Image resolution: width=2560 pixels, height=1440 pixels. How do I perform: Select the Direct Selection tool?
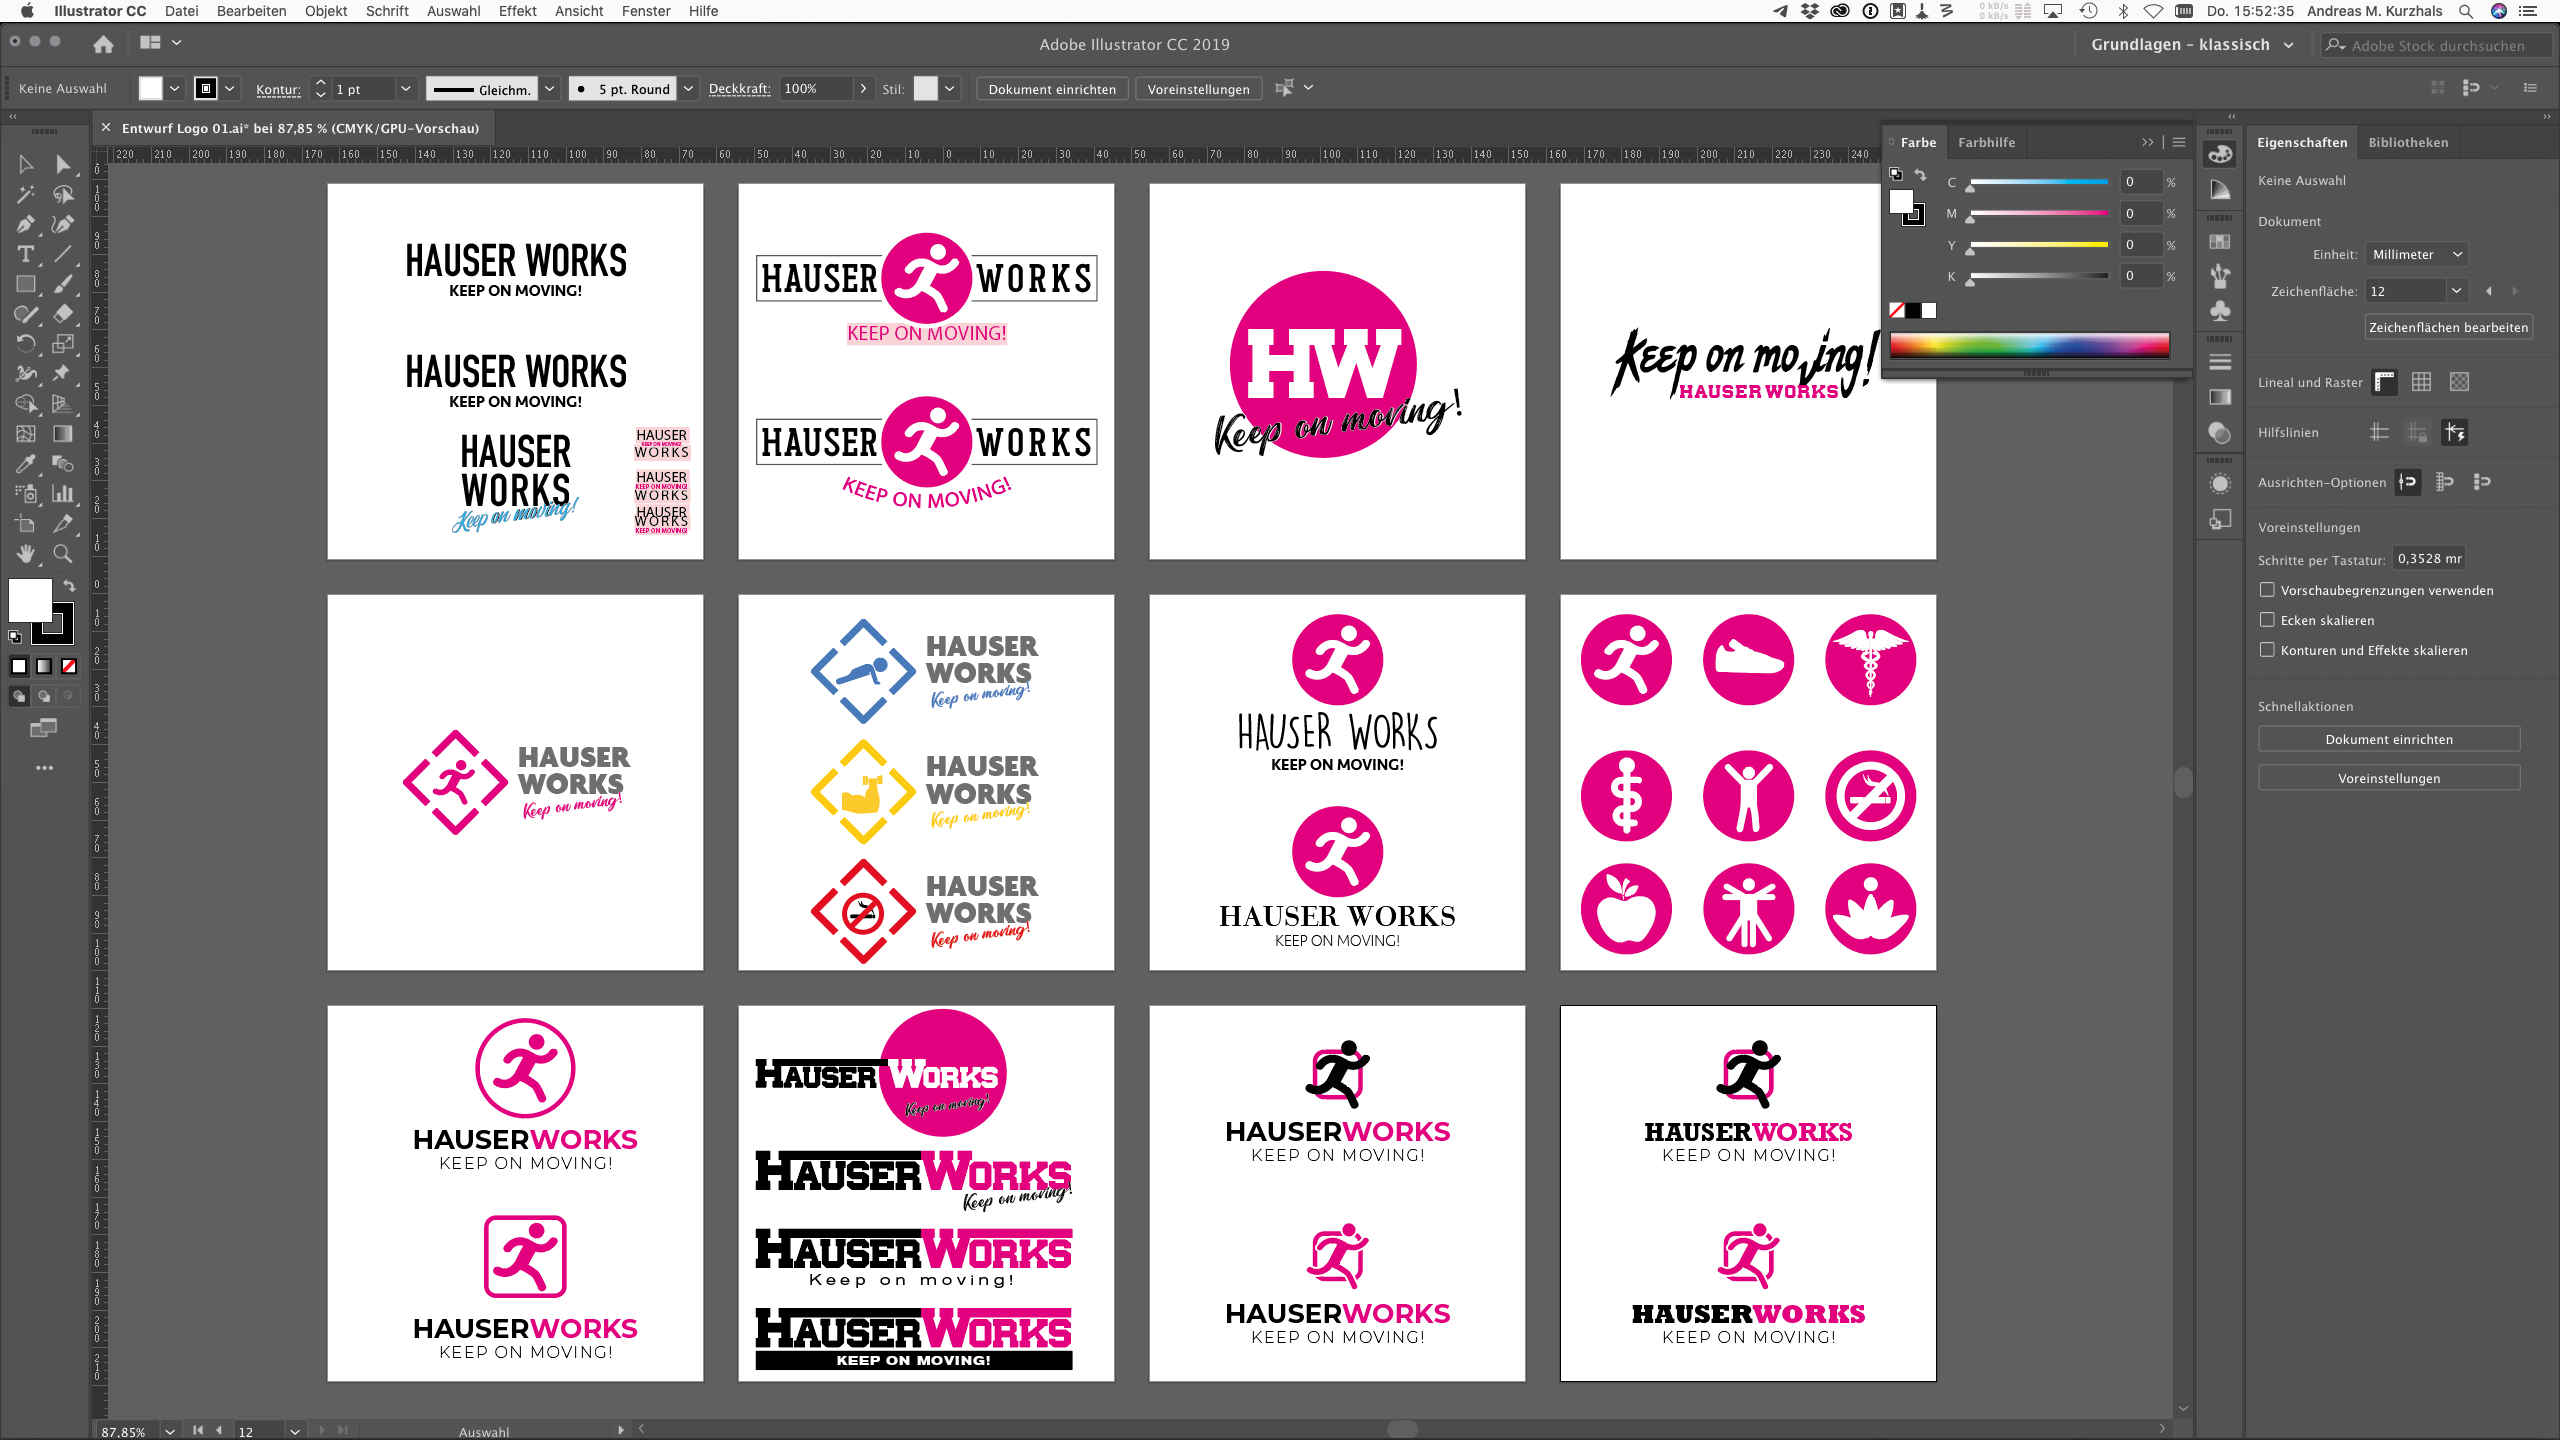63,164
